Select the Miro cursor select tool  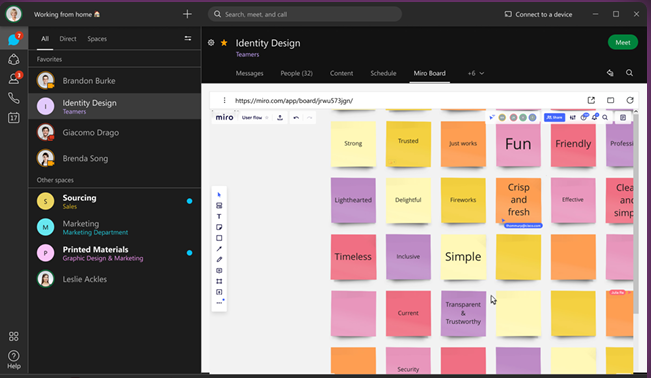pyautogui.click(x=219, y=194)
